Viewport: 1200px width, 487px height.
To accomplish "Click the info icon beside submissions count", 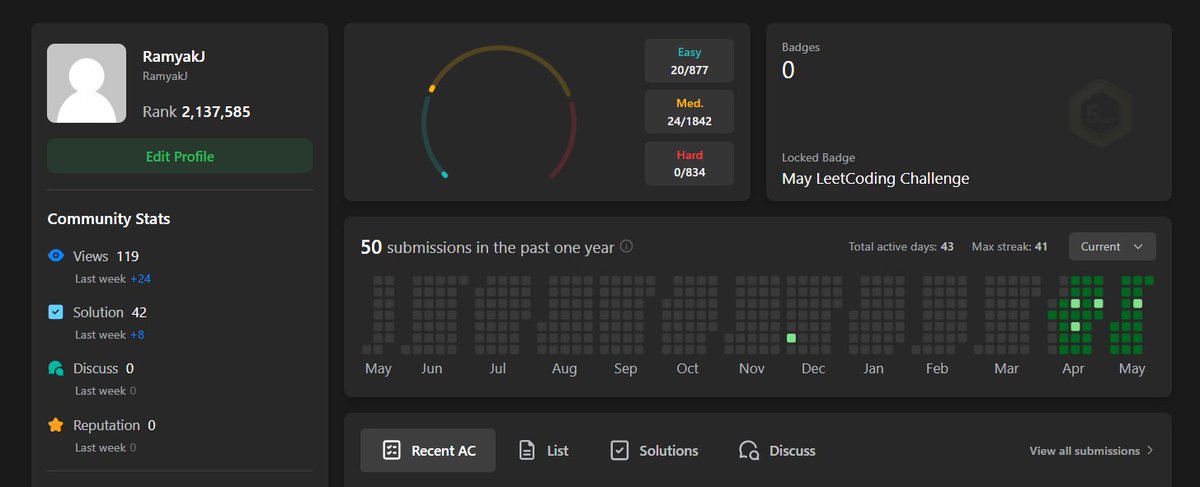I will click(627, 247).
